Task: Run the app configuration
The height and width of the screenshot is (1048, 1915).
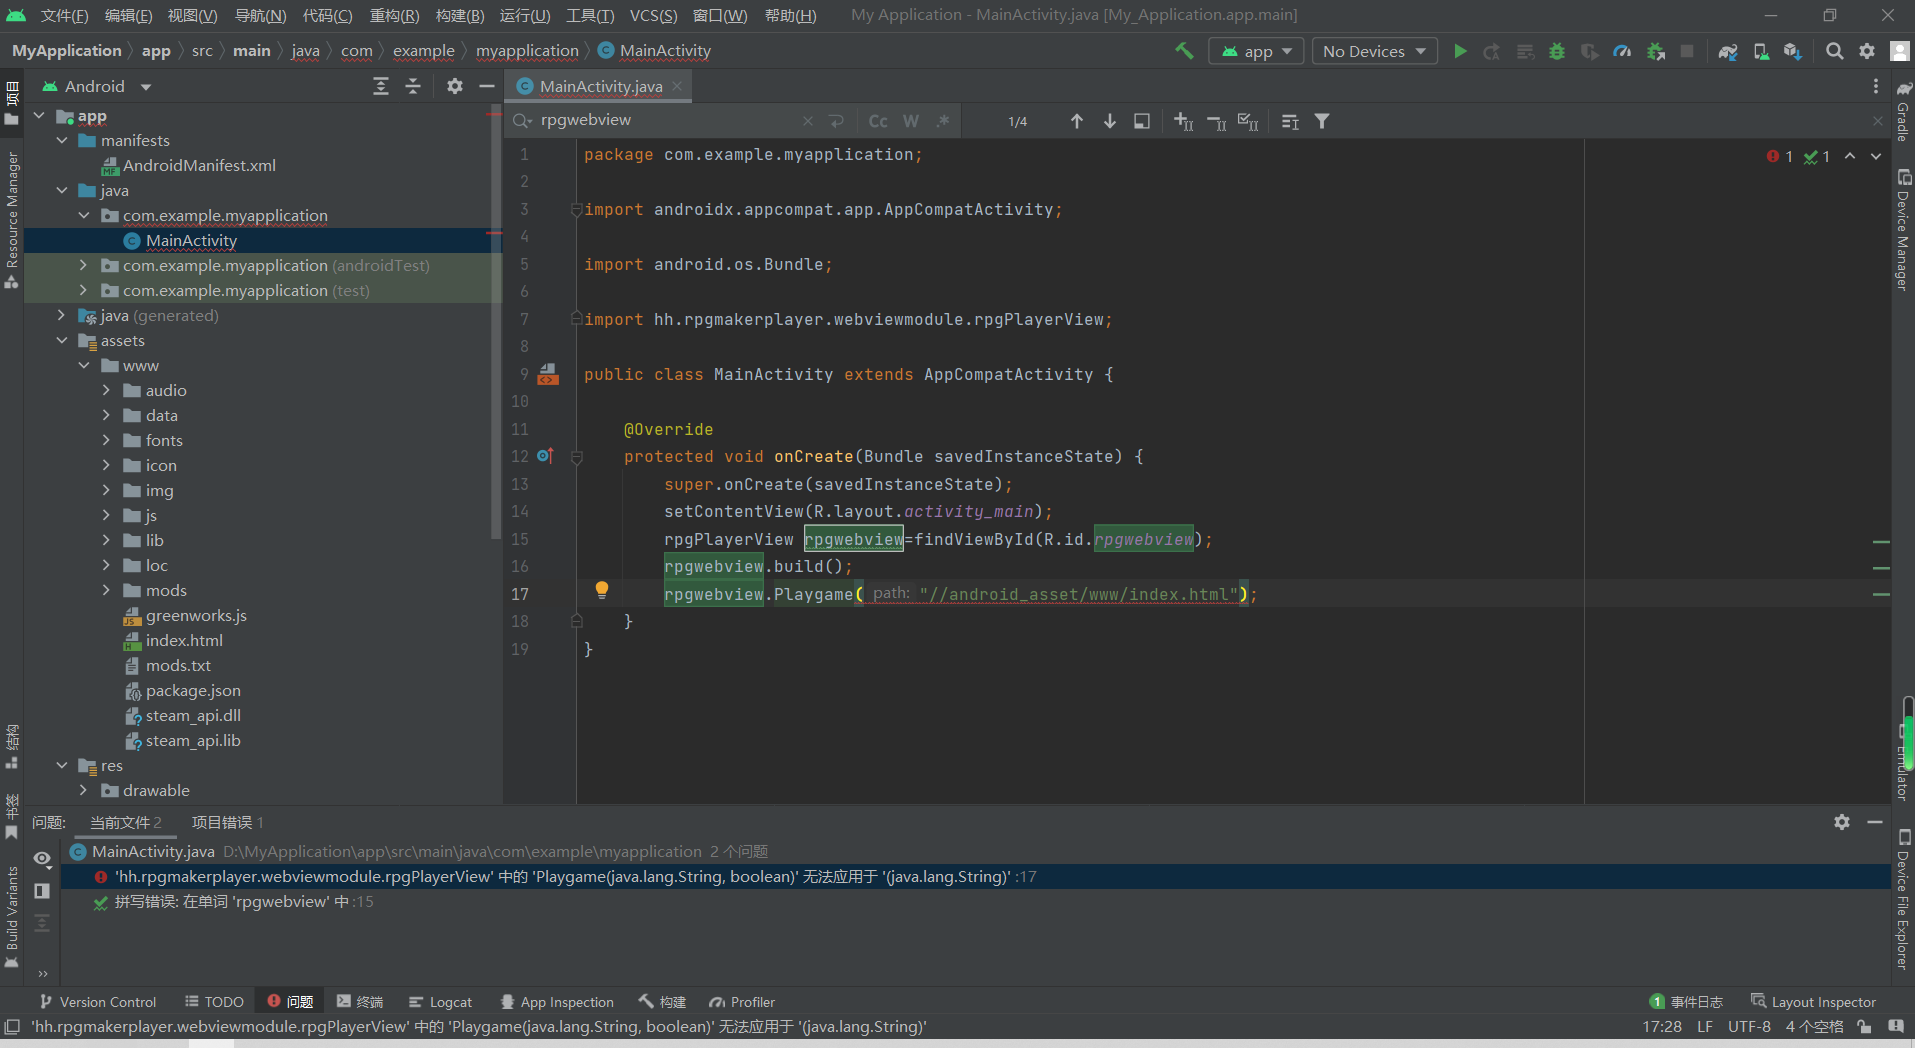Action: [1461, 51]
